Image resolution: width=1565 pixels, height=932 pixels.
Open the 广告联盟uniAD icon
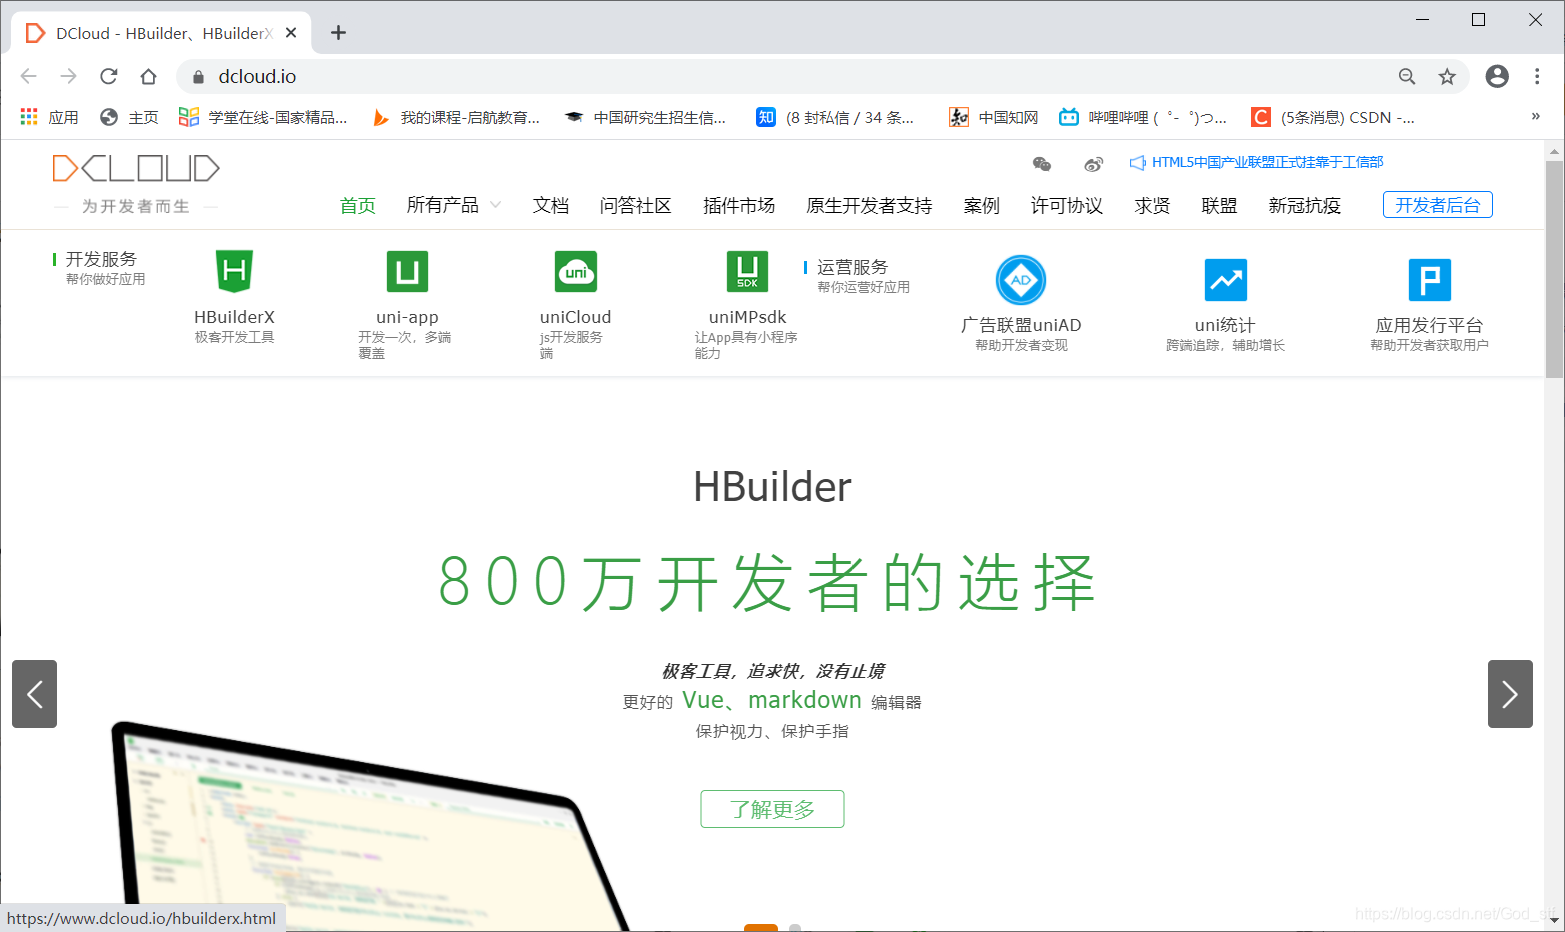(1021, 280)
